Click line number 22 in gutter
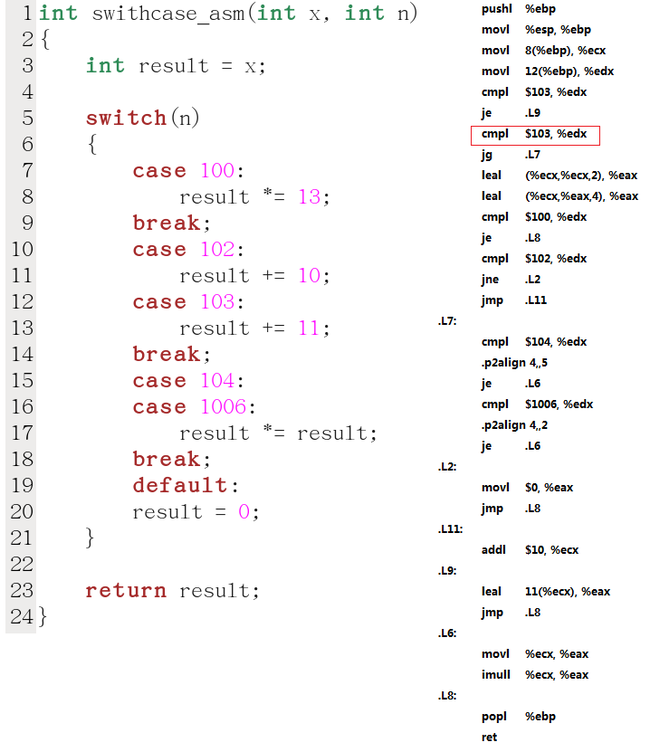 pyautogui.click(x=22, y=564)
